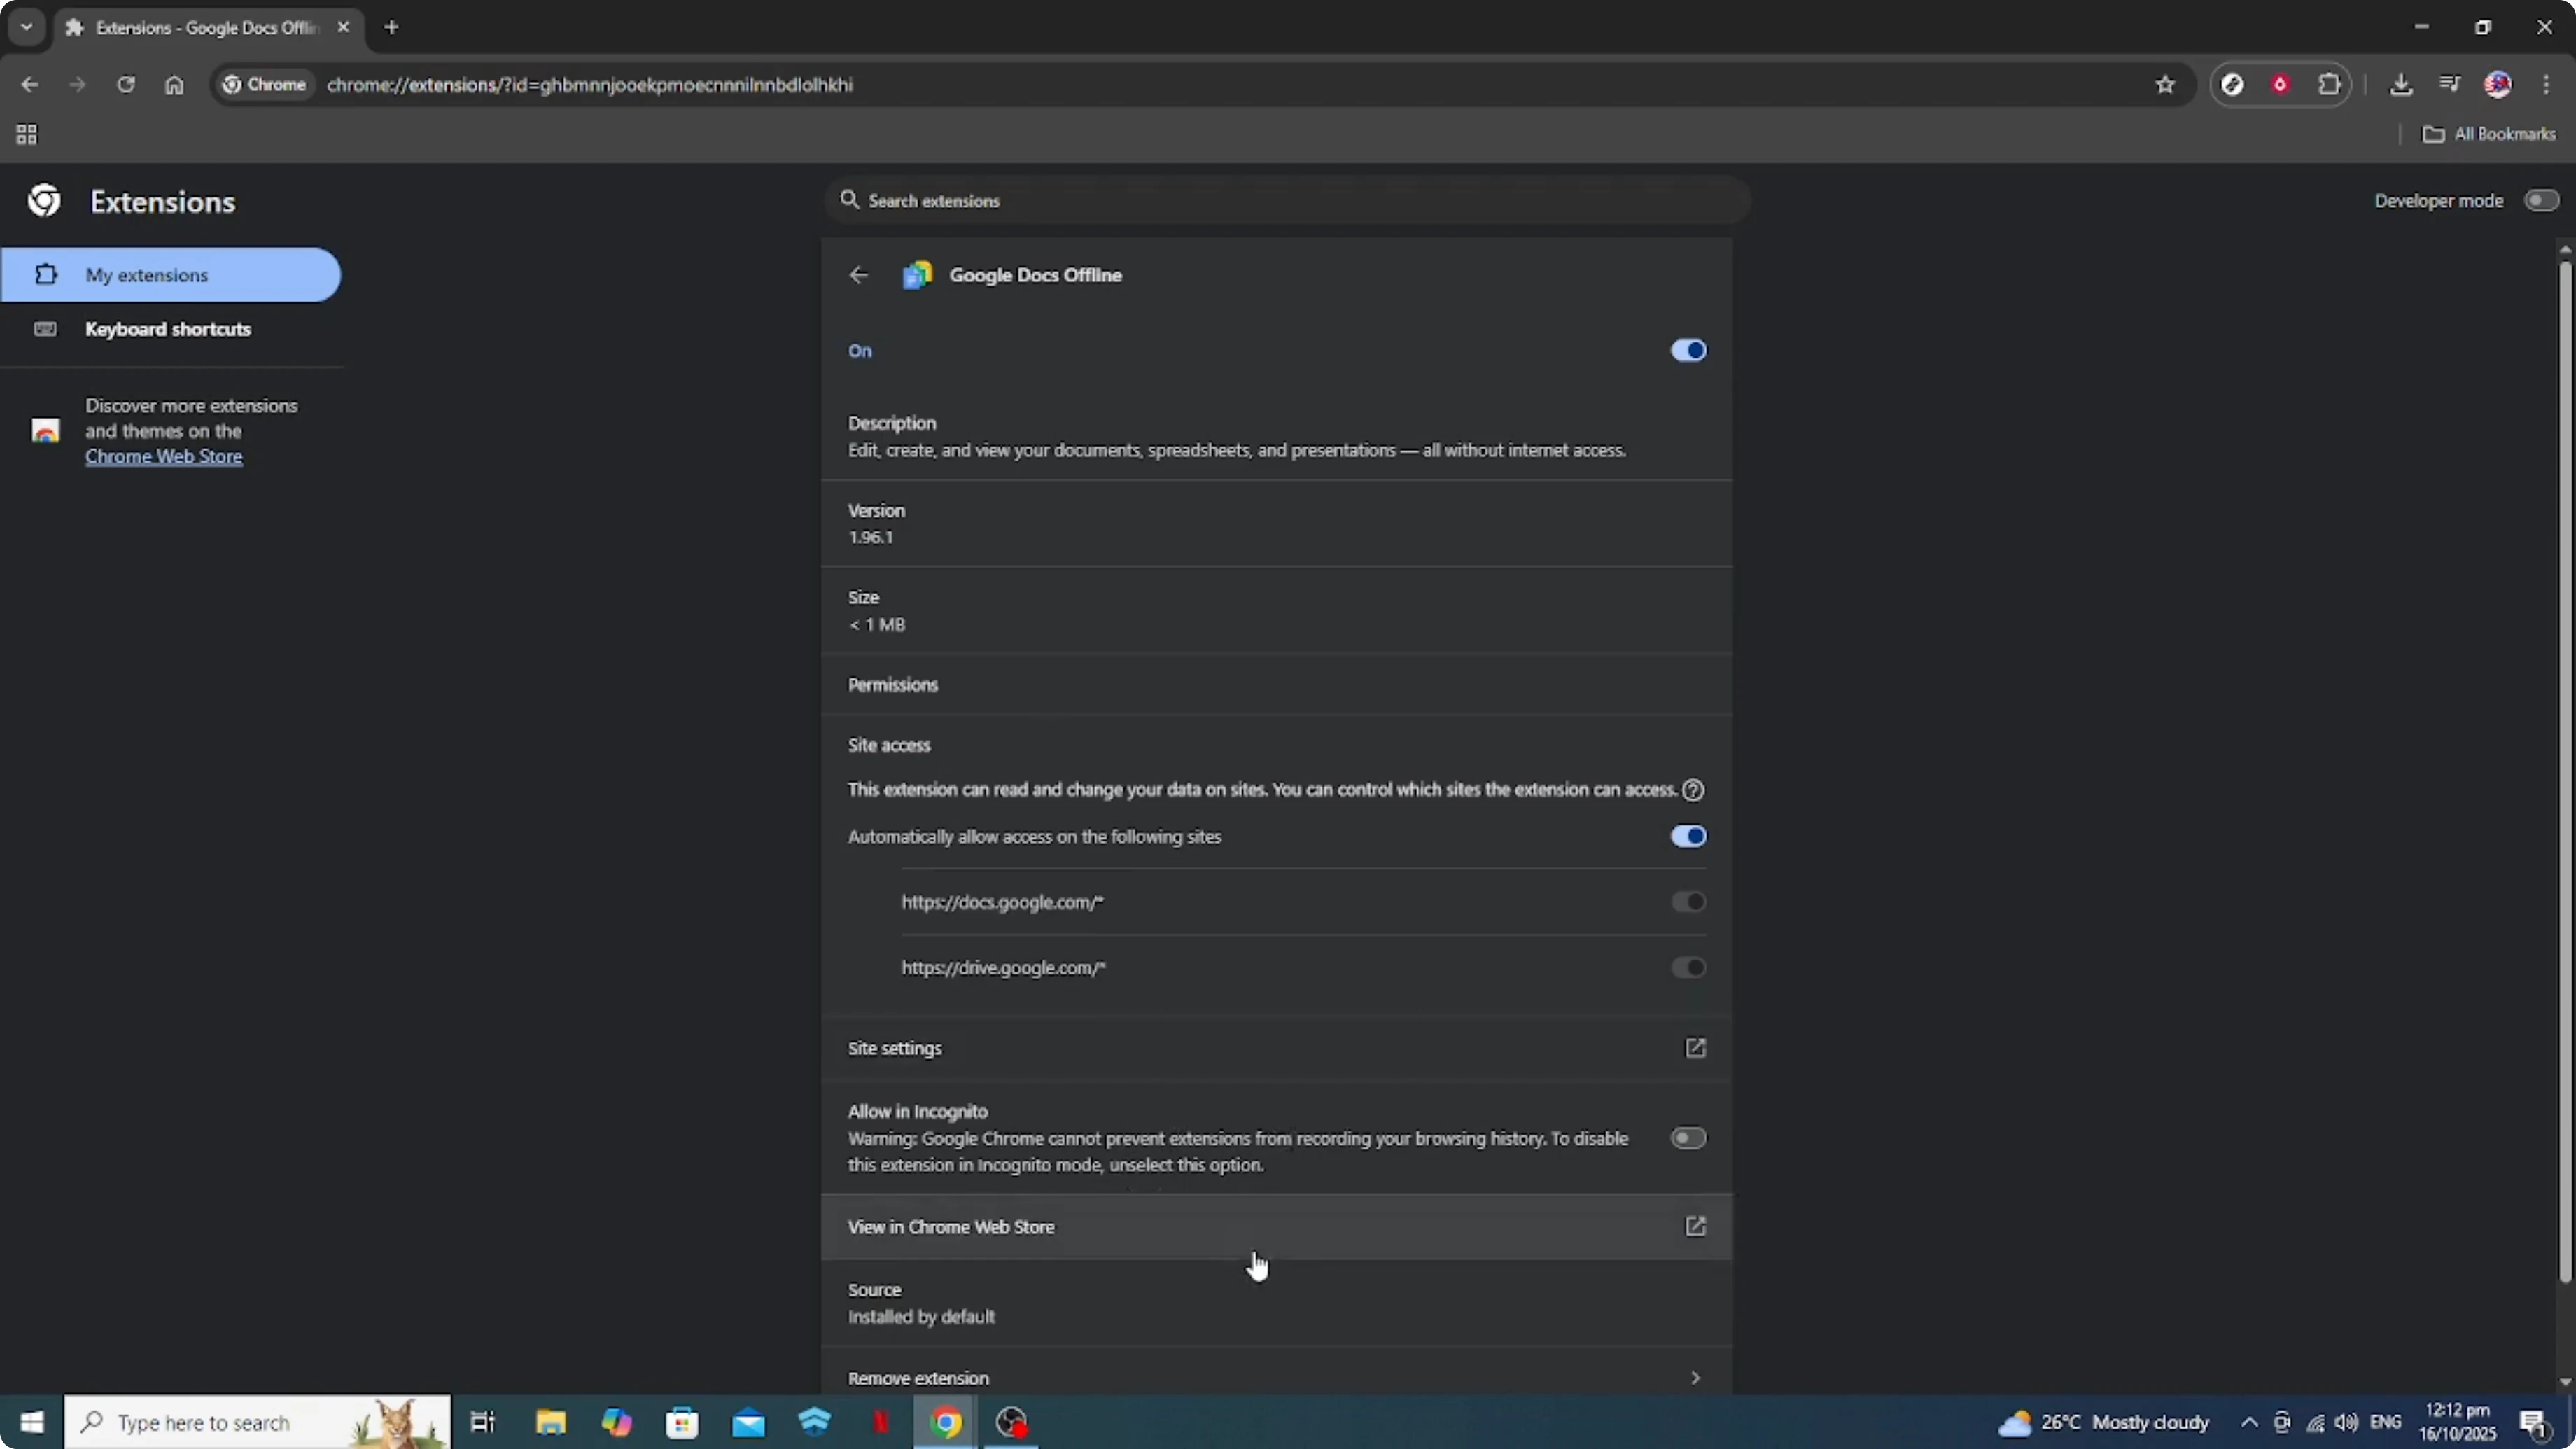This screenshot has width=2576, height=1449.
Task: Open the notification center icon
Action: (2532, 1422)
